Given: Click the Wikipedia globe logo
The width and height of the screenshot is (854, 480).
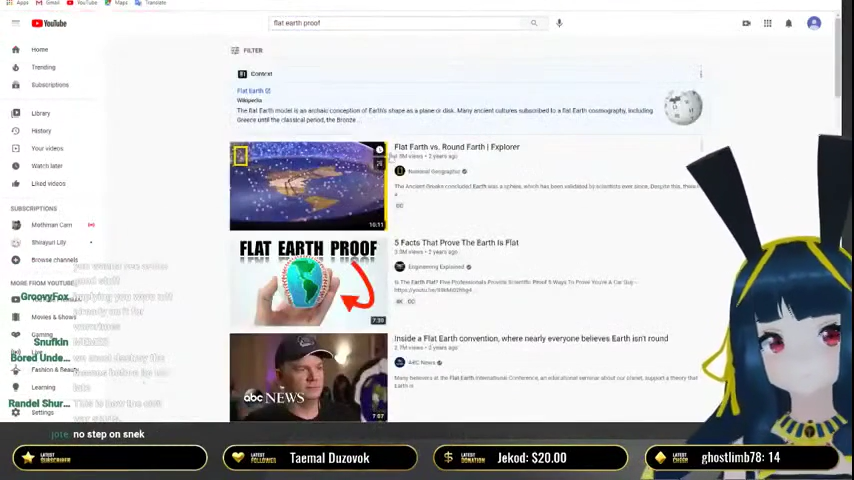Looking at the screenshot, I should (x=683, y=107).
